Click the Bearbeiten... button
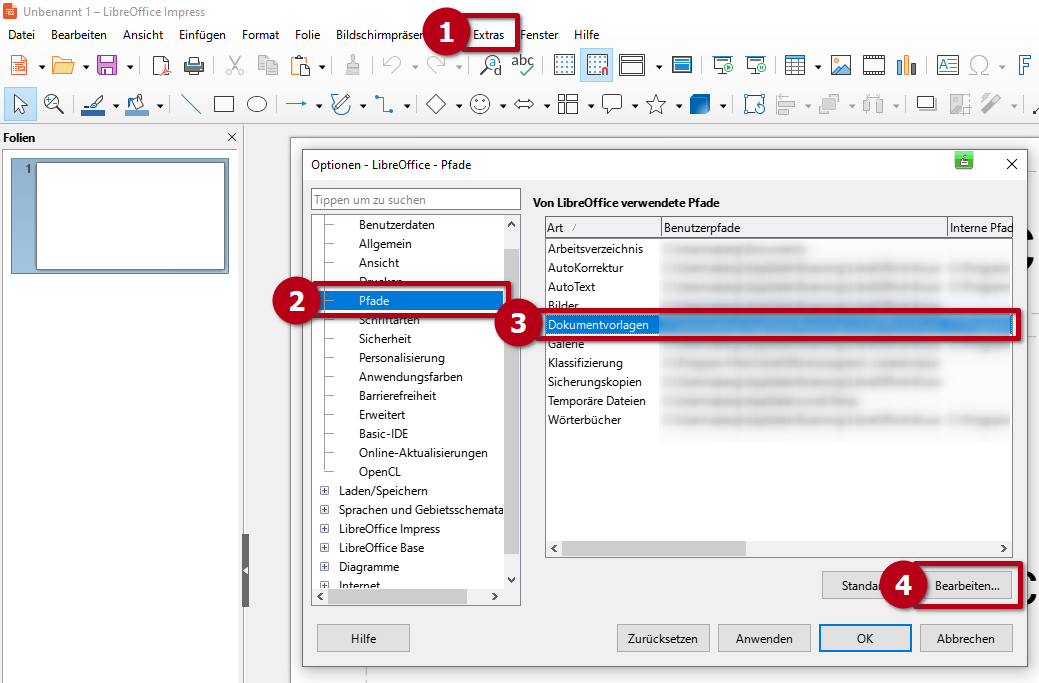This screenshot has width=1039, height=683. pos(966,586)
